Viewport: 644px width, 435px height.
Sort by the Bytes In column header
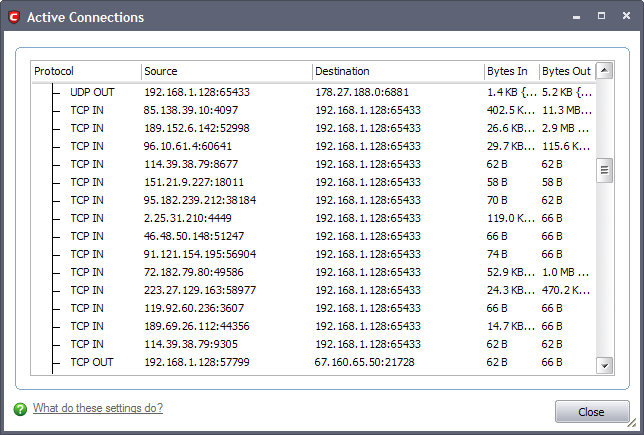coord(510,71)
